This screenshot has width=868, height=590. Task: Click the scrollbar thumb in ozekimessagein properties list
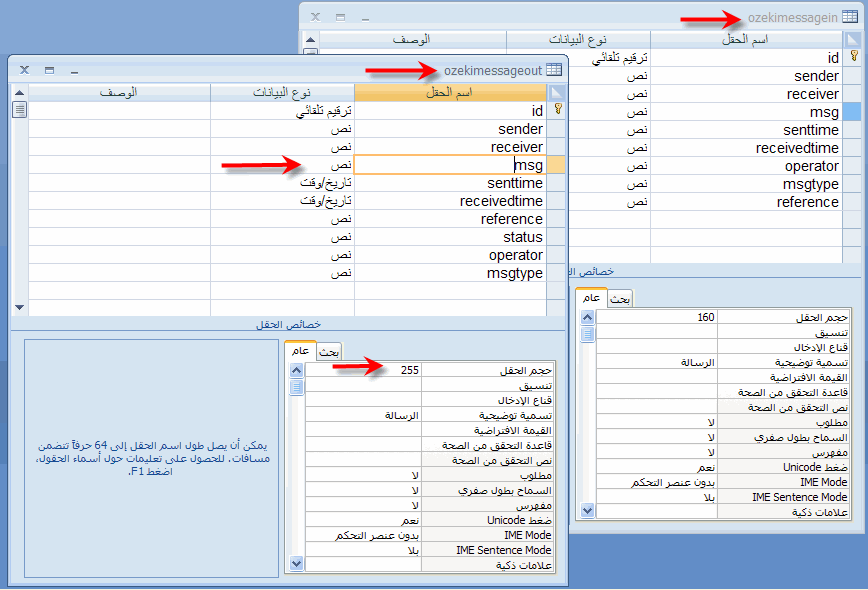click(x=587, y=334)
